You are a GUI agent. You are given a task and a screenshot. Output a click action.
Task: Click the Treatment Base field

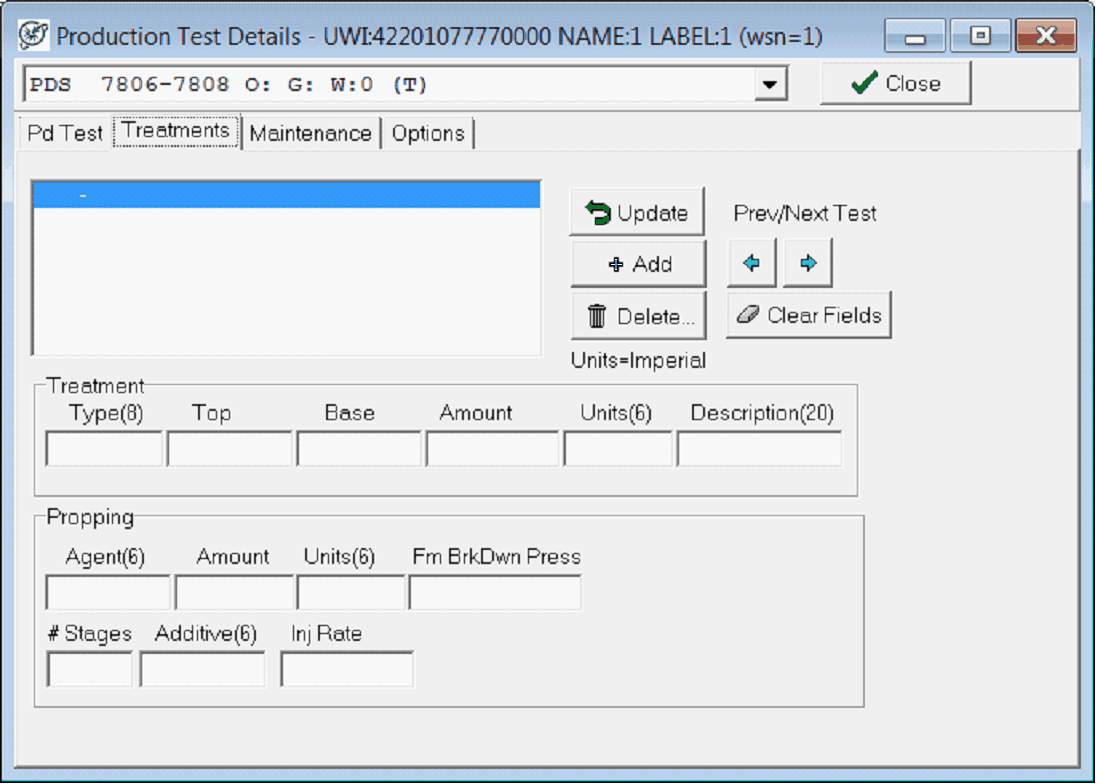point(358,449)
